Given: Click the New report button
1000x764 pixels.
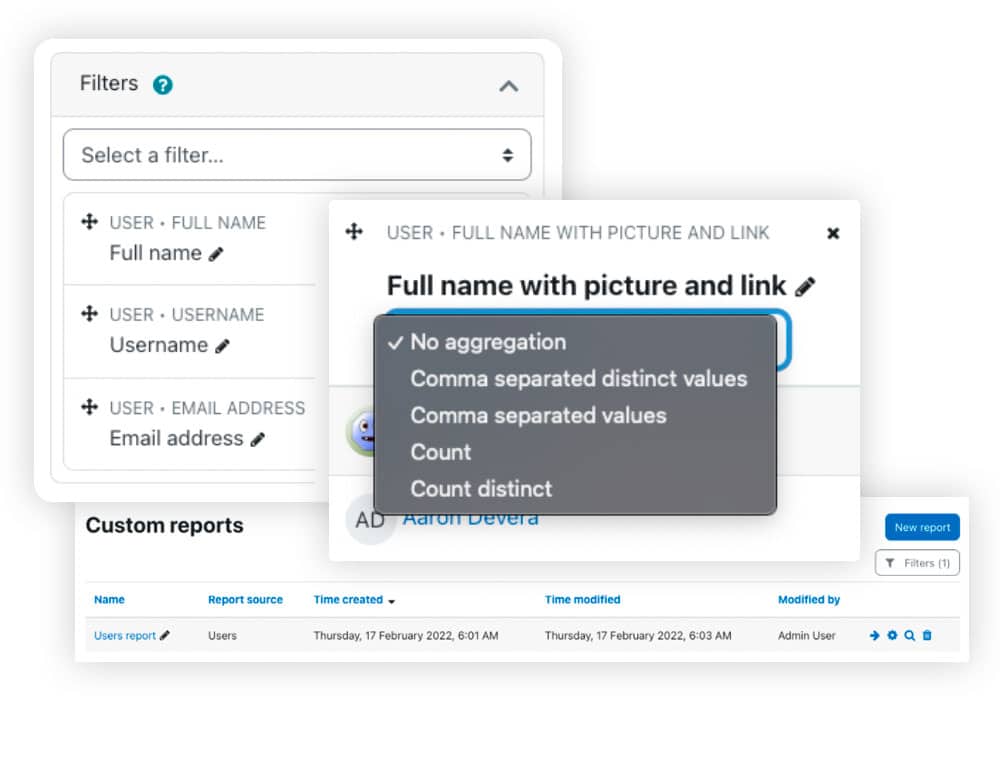Looking at the screenshot, I should (921, 527).
